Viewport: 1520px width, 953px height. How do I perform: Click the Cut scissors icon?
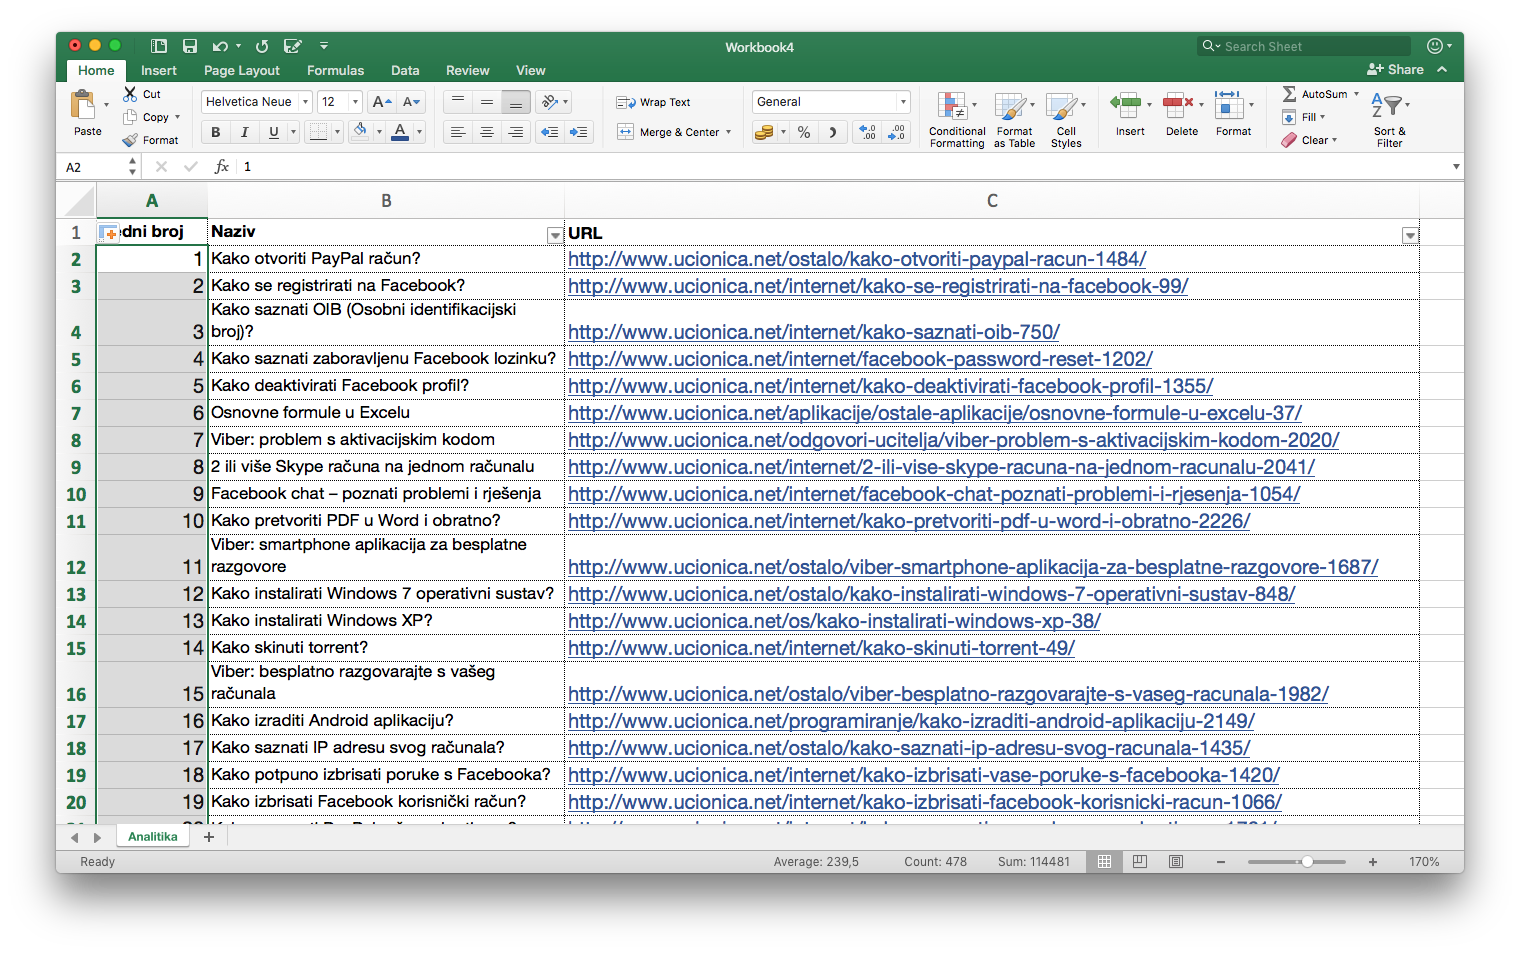(130, 94)
